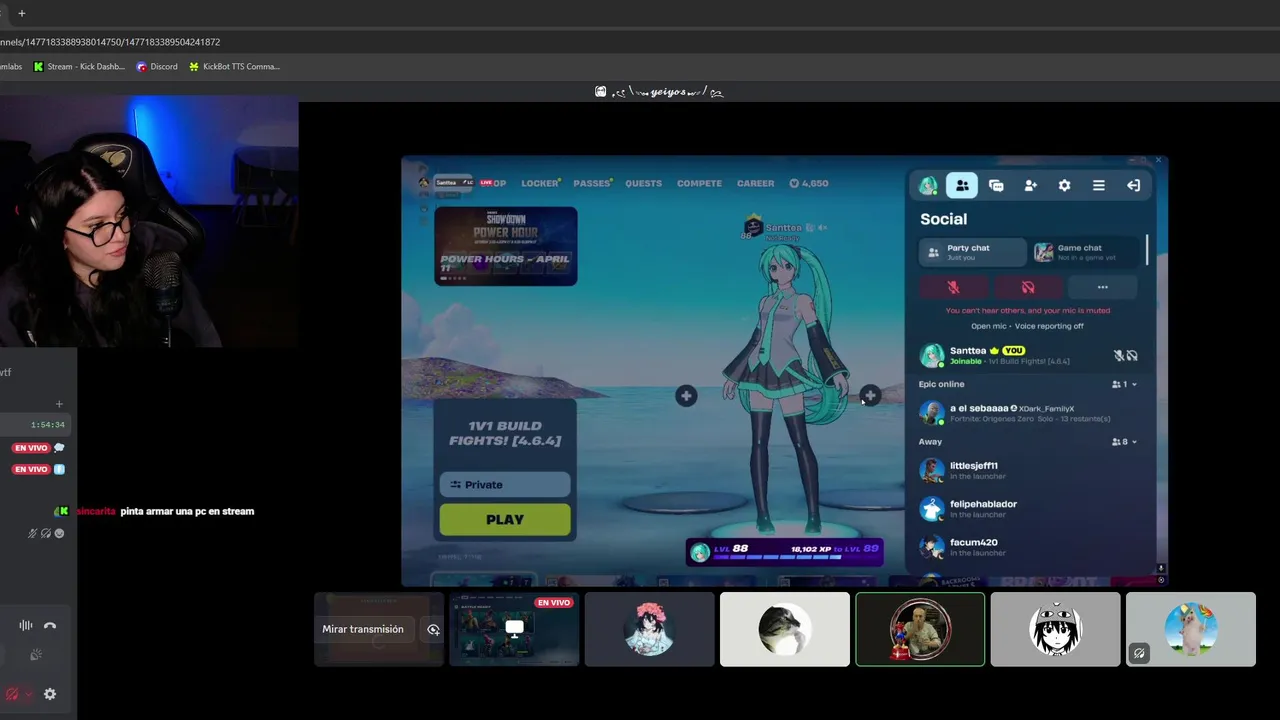Select the Game chat channel
Viewport: 1280px width, 720px height.
(1087, 252)
